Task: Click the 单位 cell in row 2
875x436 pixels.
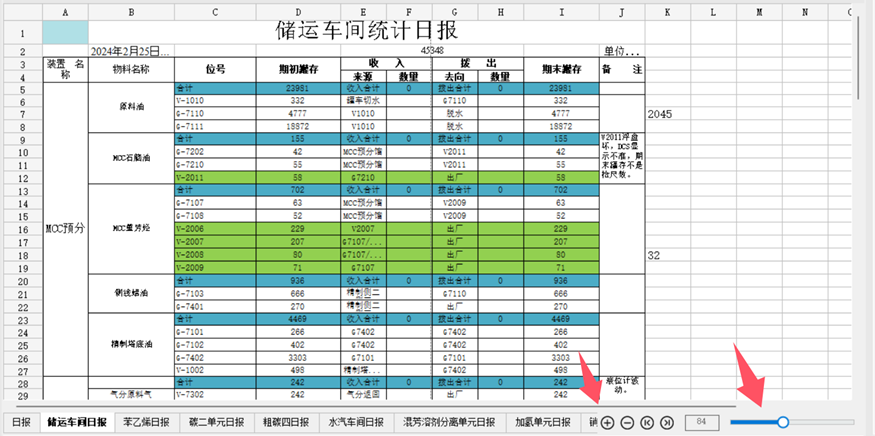Action: click(x=622, y=51)
